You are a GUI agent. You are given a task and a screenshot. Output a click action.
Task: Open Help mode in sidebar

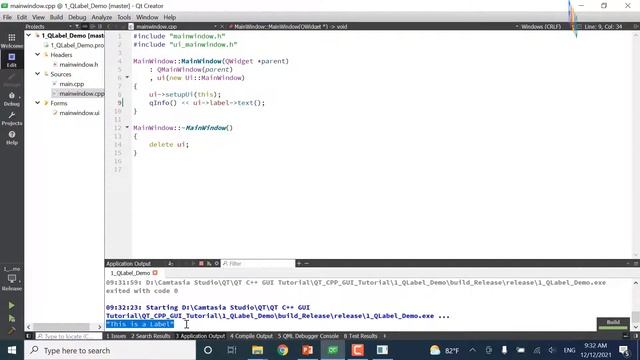click(x=12, y=138)
